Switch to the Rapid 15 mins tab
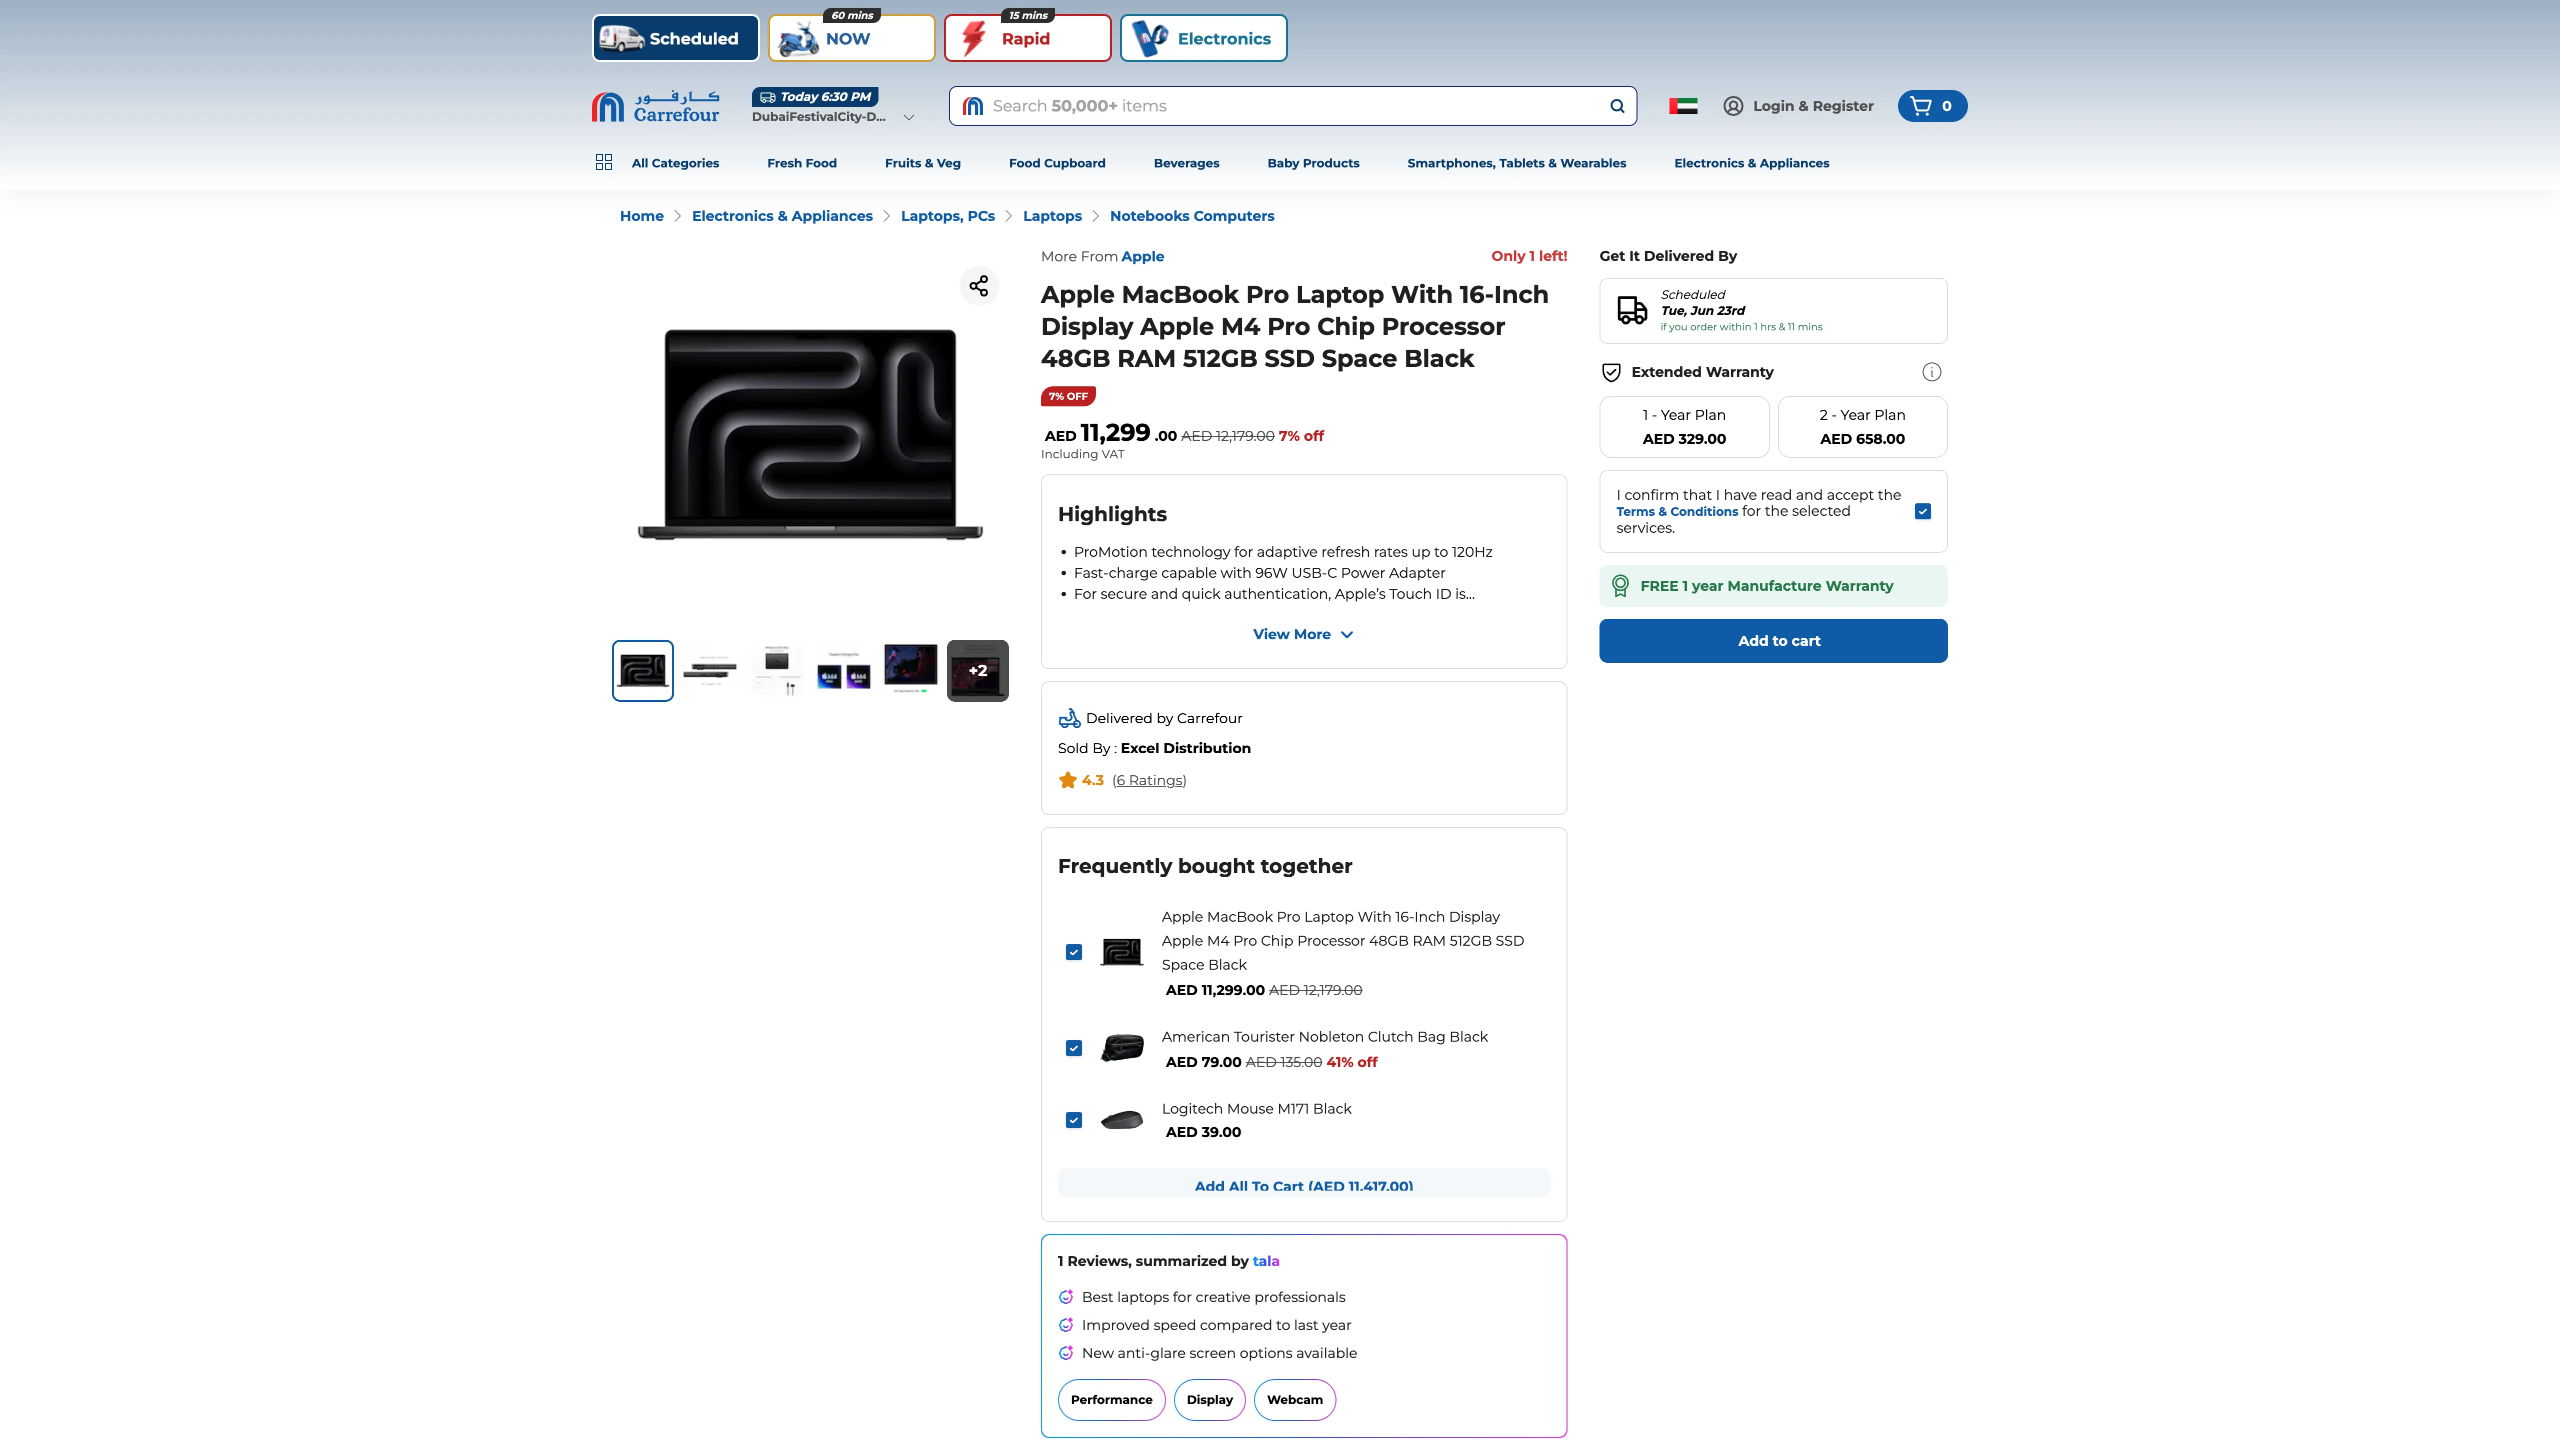Image resolution: width=2560 pixels, height=1456 pixels. pos(1027,38)
